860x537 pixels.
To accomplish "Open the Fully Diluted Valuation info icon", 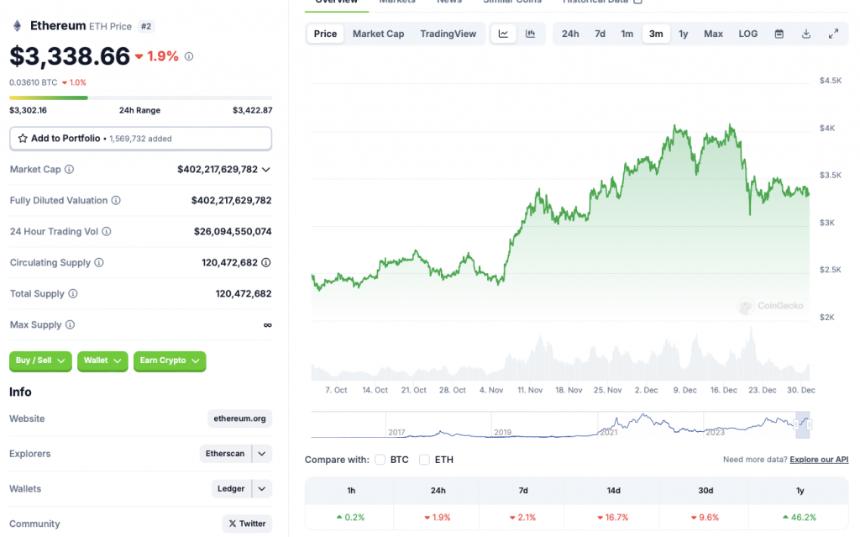I will (116, 201).
